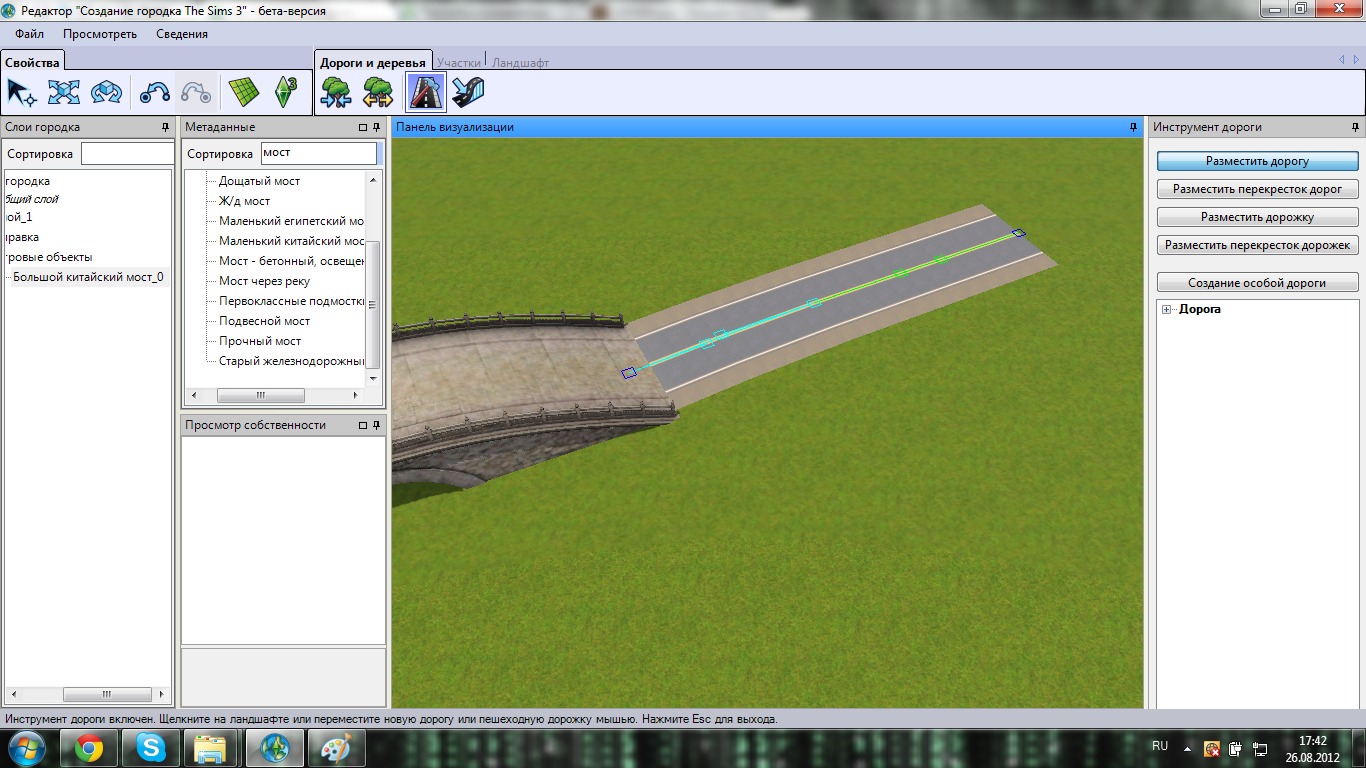Toggle pin on Инструмент дороги panel
The image size is (1366, 768).
point(1355,128)
